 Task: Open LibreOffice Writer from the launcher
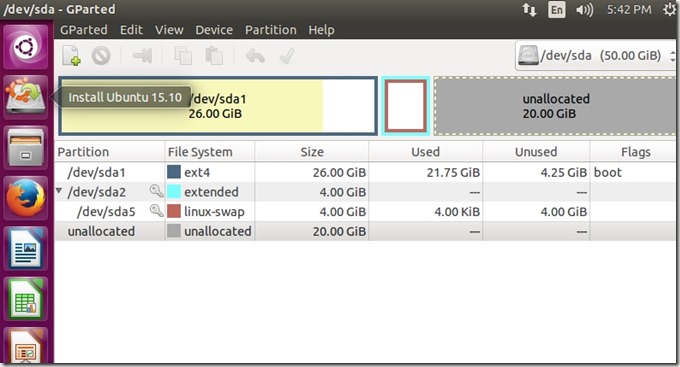[x=26, y=249]
